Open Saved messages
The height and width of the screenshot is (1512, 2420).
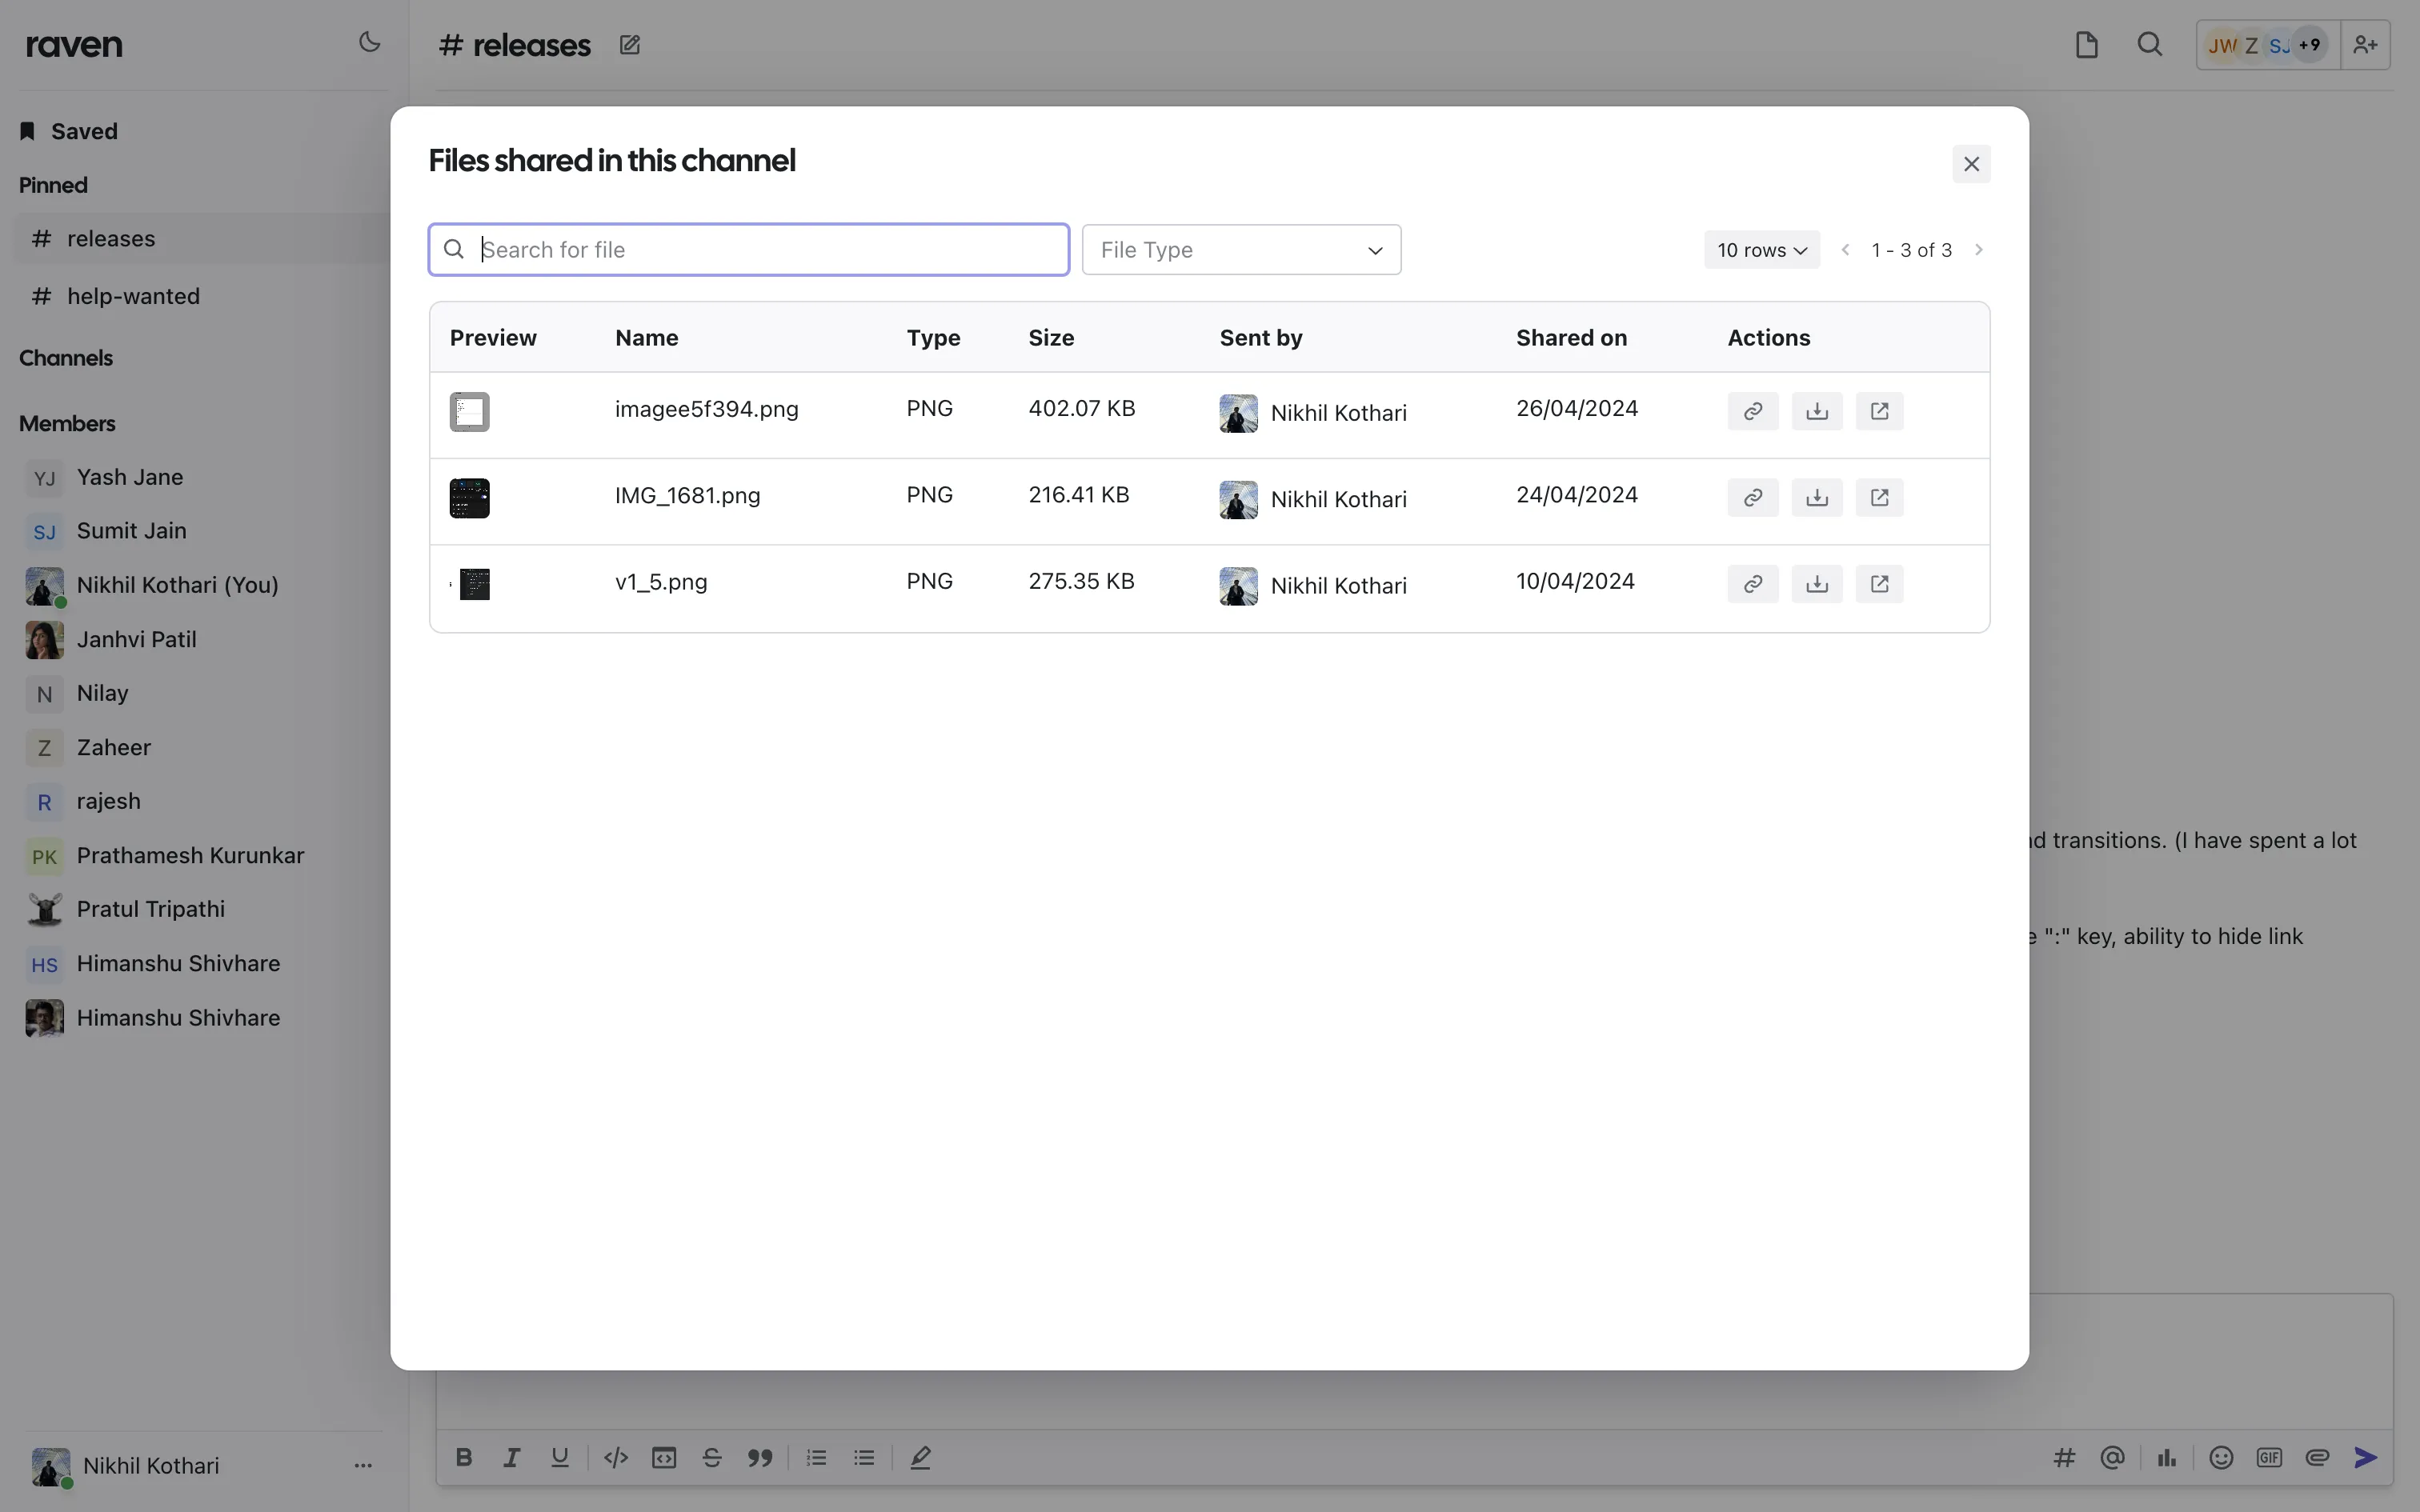[85, 130]
